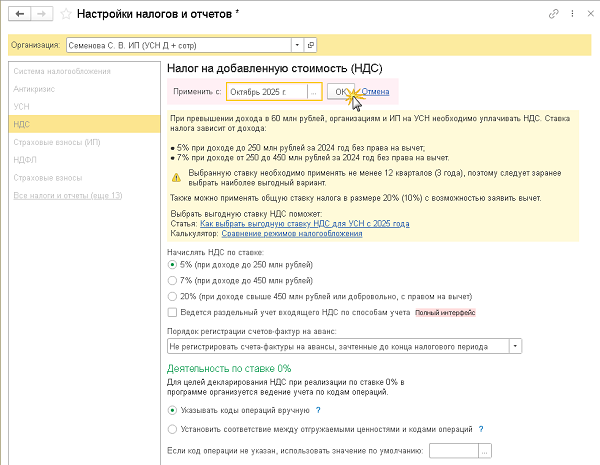Viewport: 600px width, 465px height.
Task: Open default operation code selection button
Action: pyautogui.click(x=485, y=451)
